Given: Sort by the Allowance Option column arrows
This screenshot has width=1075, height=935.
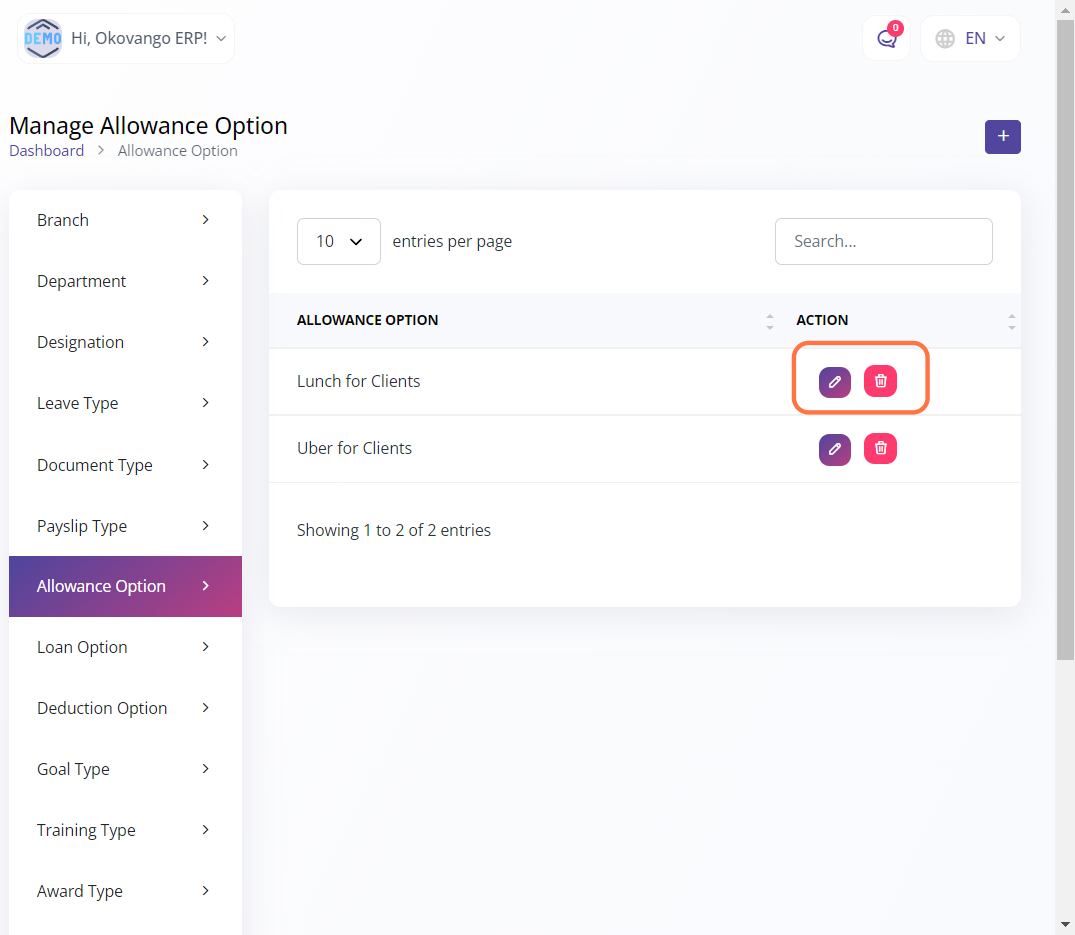Looking at the screenshot, I should tap(769, 321).
